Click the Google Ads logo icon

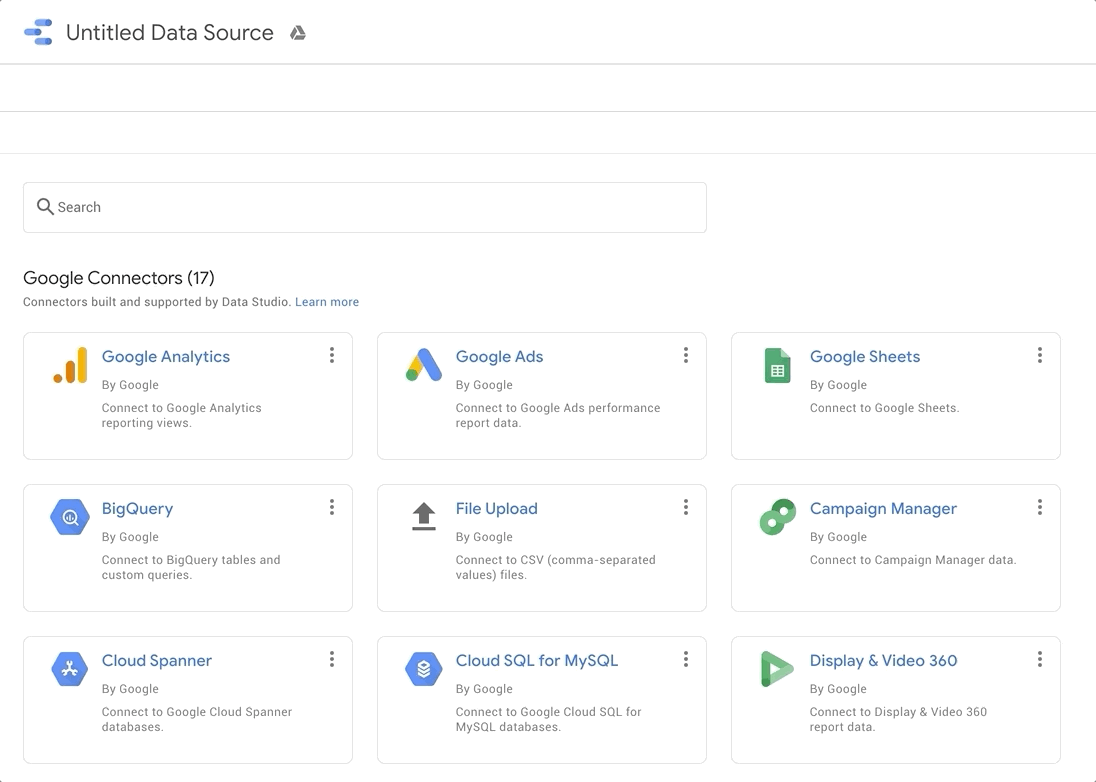424,365
